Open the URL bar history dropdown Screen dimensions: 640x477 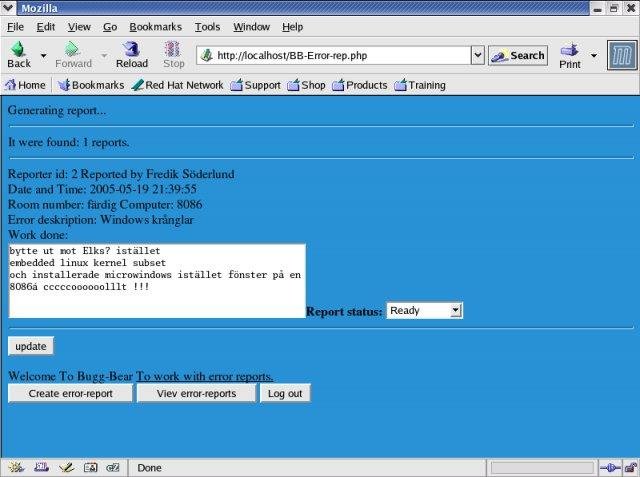(x=478, y=55)
